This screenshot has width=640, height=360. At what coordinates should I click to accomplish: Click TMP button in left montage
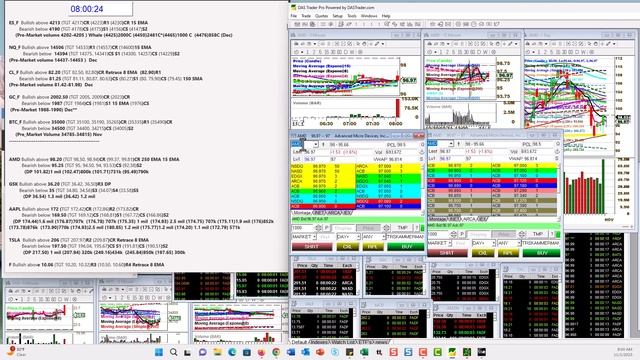(402, 228)
